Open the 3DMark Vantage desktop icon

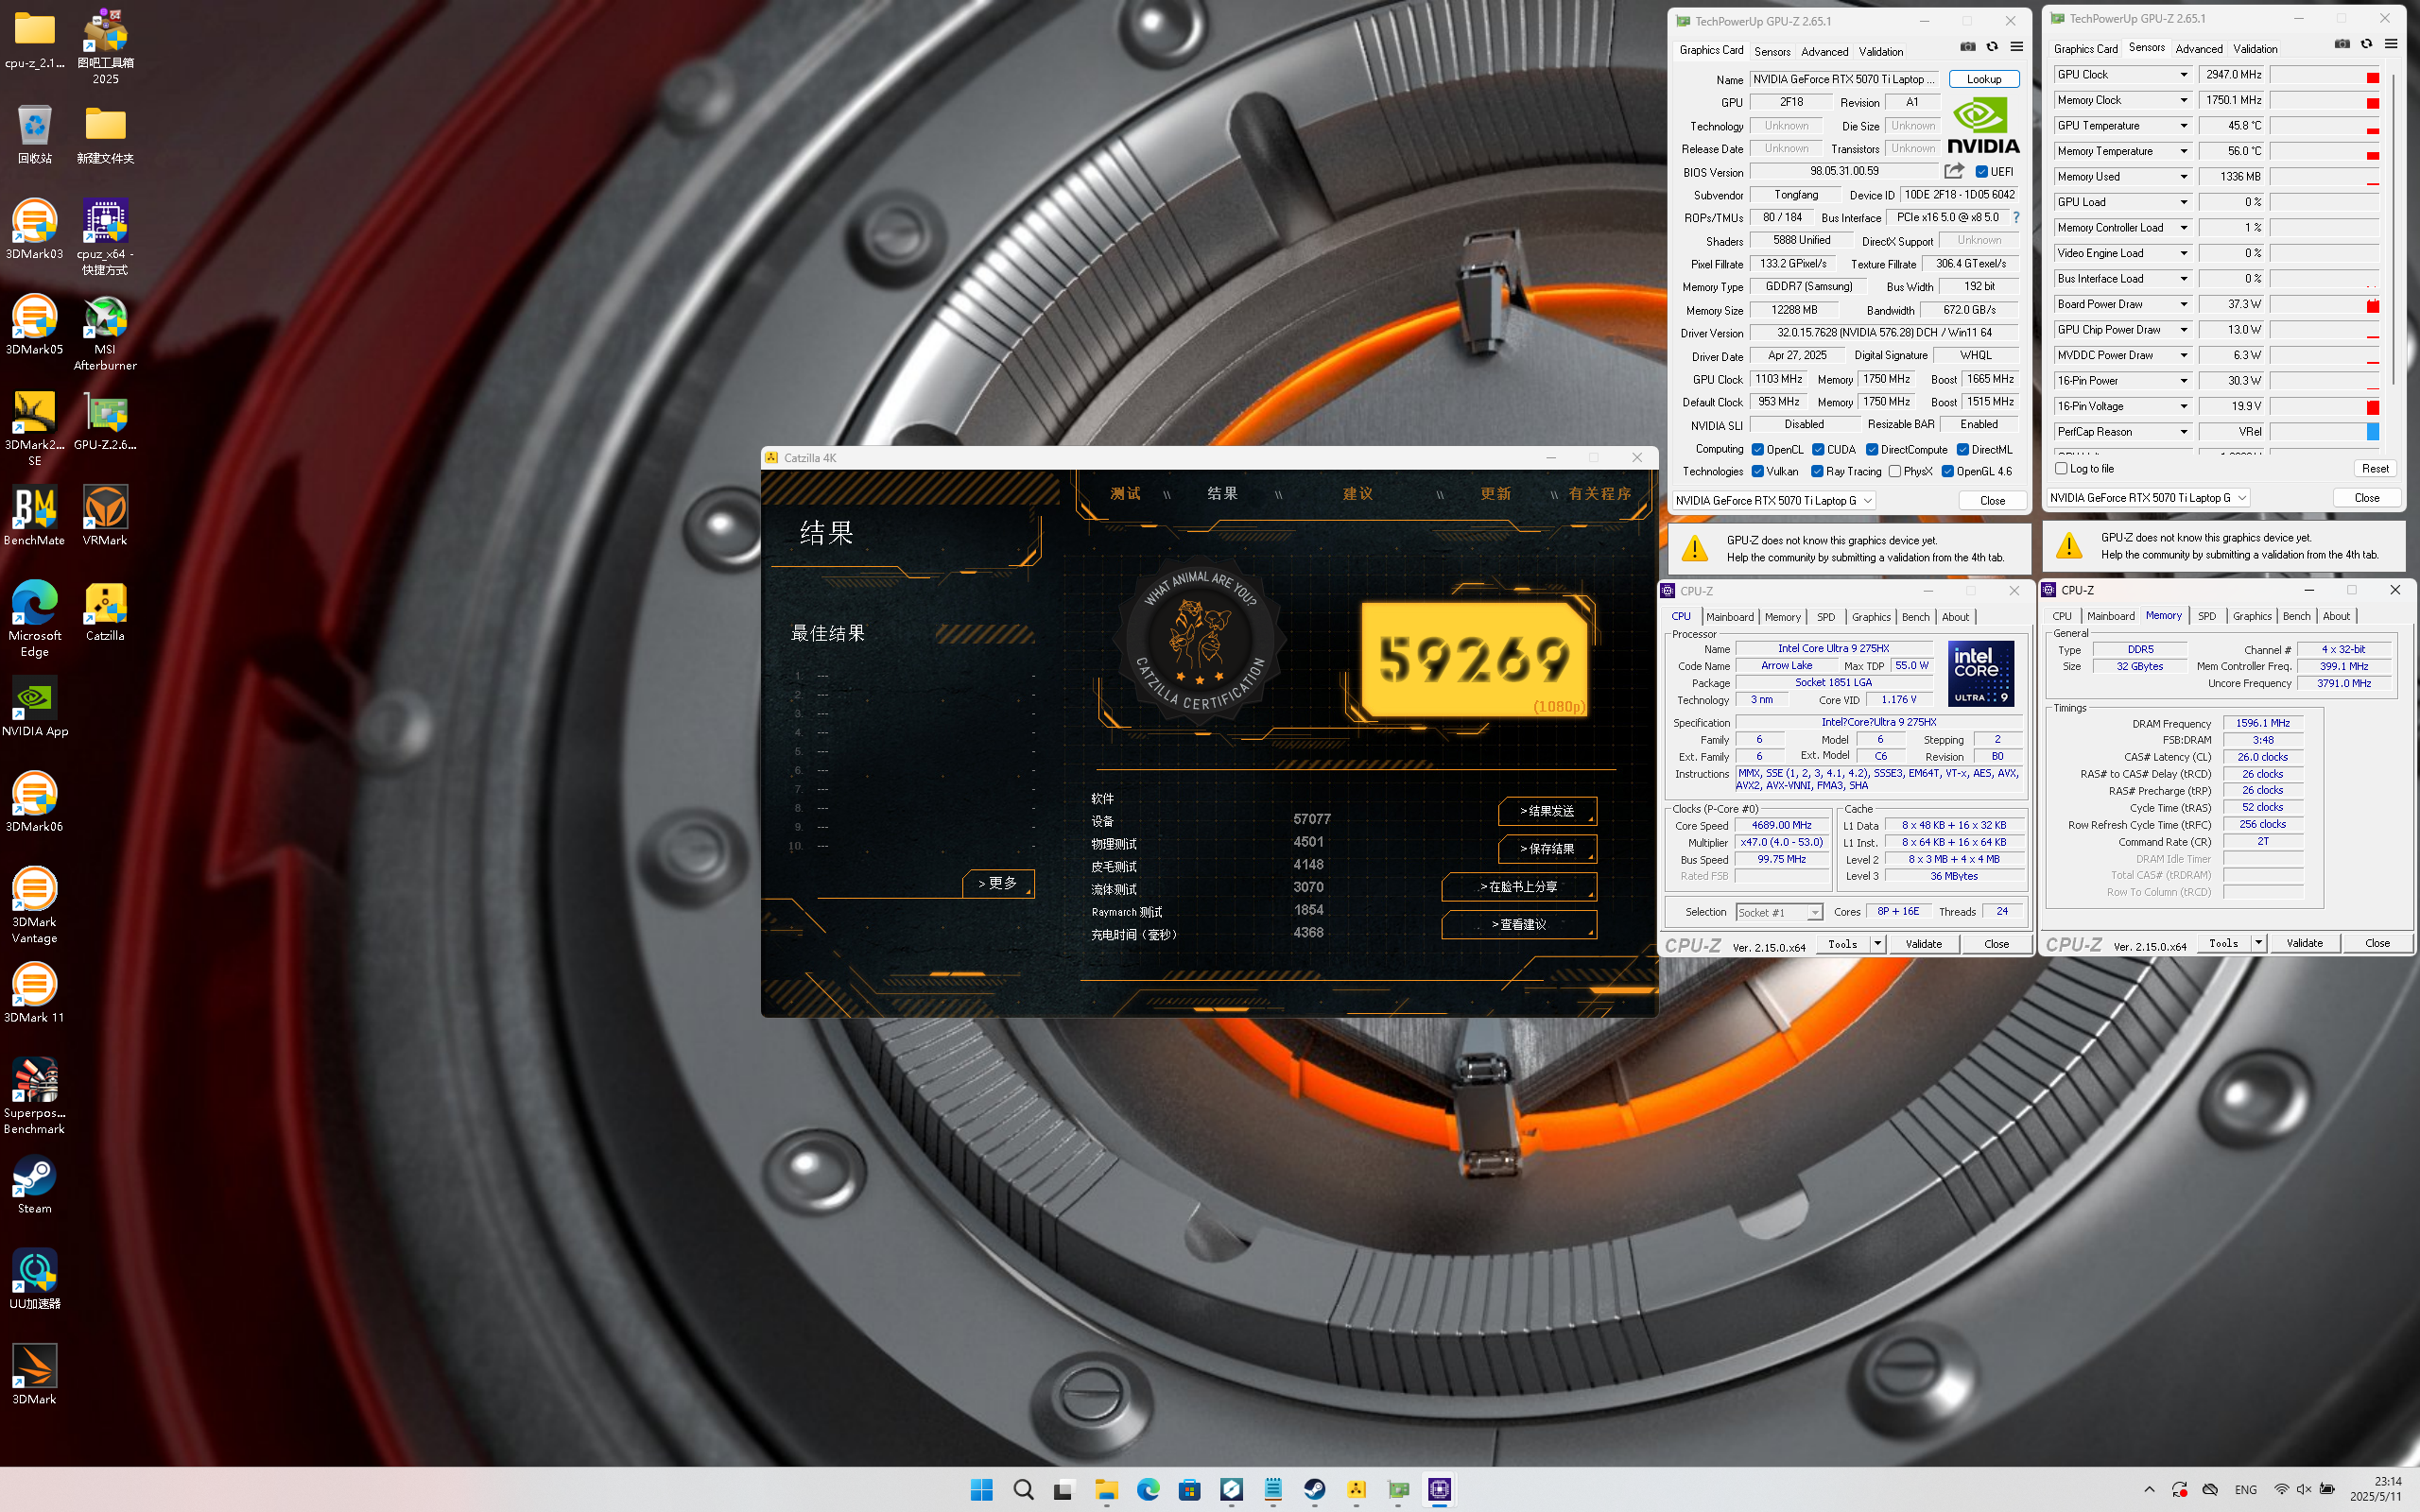pyautogui.click(x=34, y=905)
